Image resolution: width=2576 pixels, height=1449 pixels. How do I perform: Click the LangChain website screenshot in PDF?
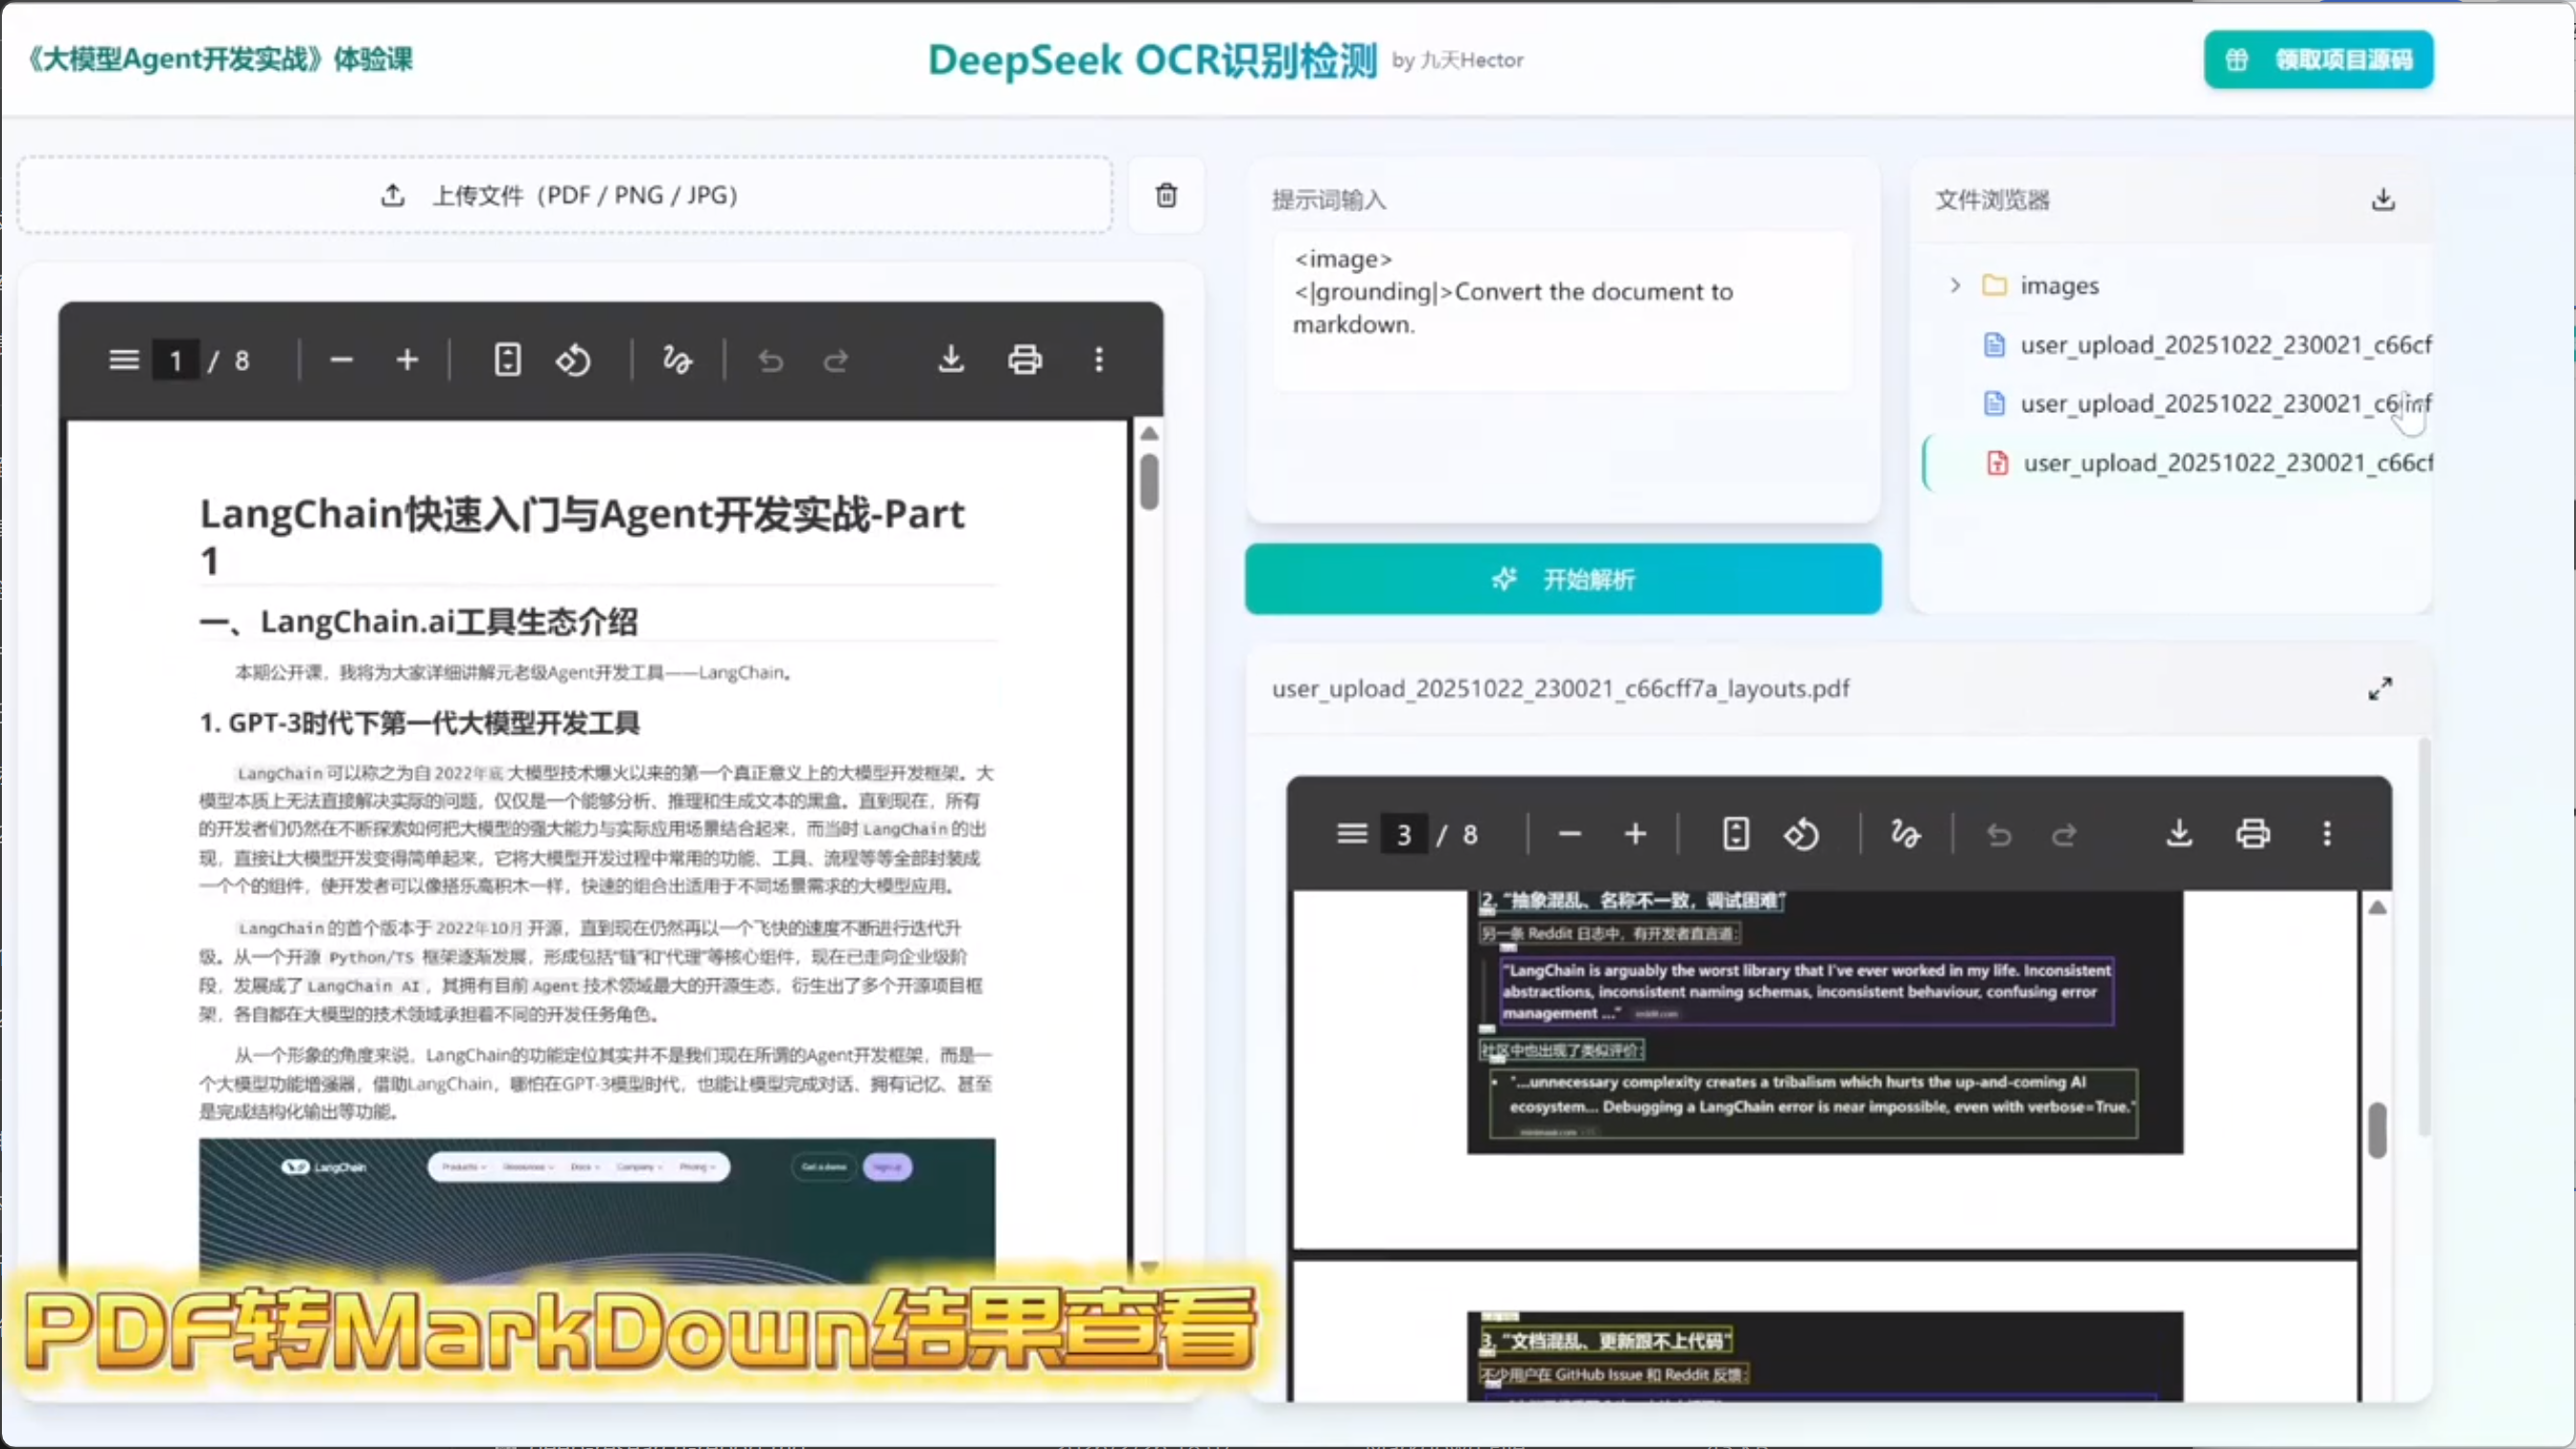click(597, 1210)
